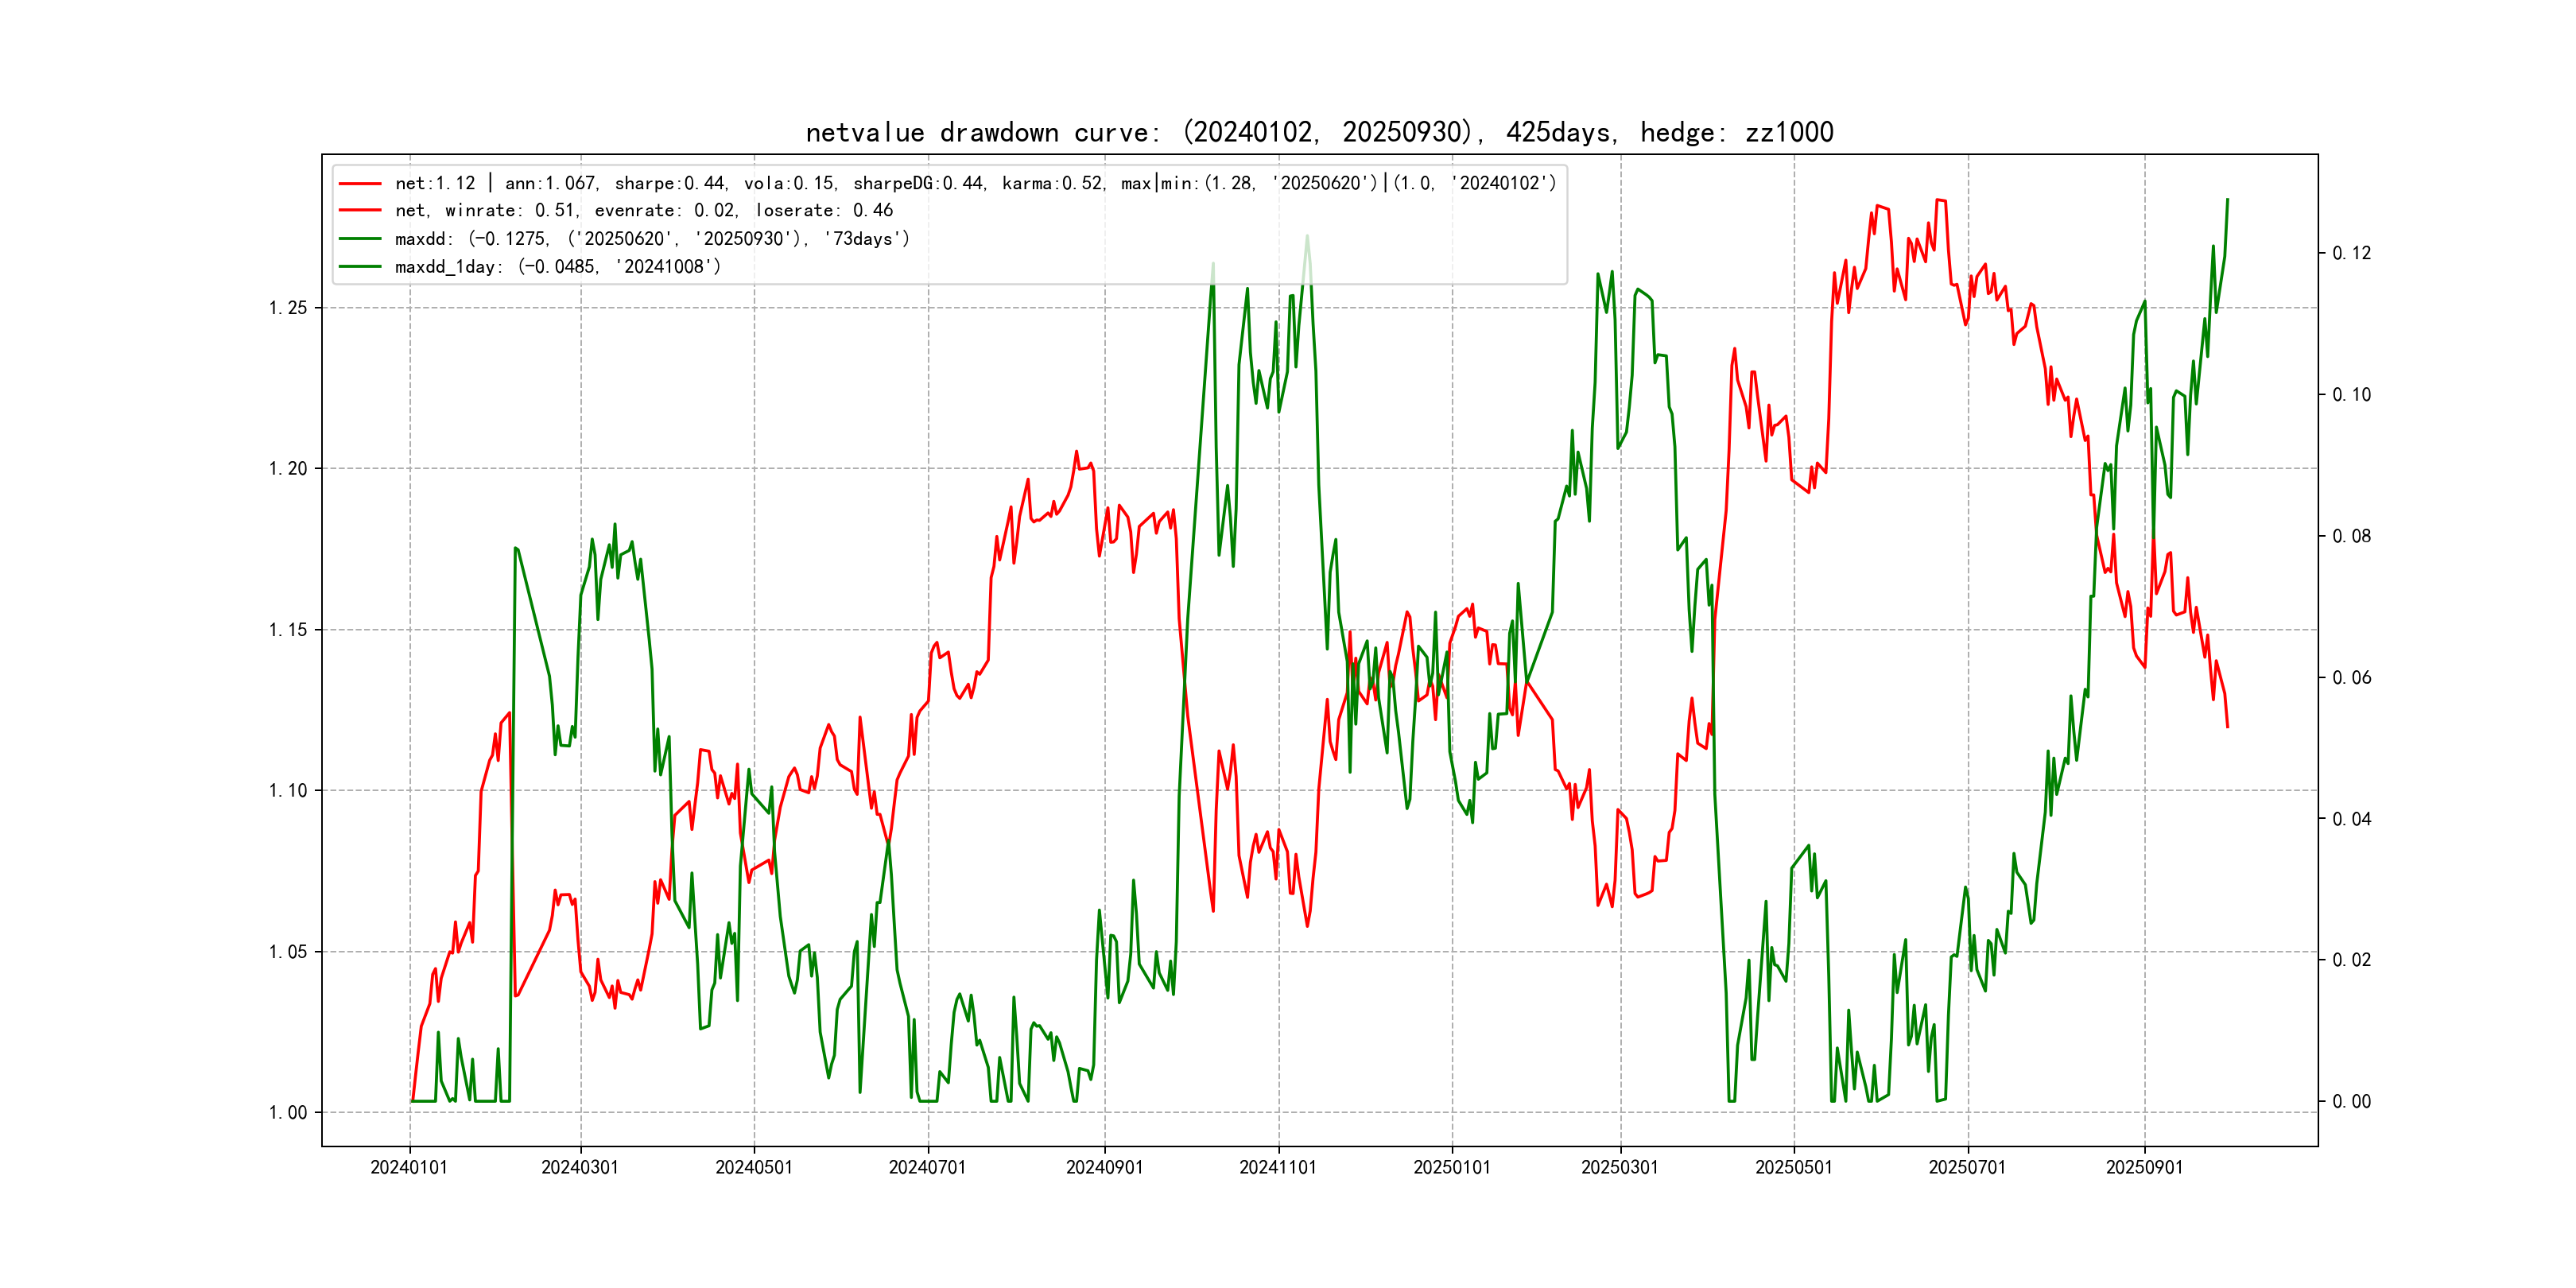Click the x-axis date label 20240101
The height and width of the screenshot is (1288, 2576).
[x=409, y=1167]
